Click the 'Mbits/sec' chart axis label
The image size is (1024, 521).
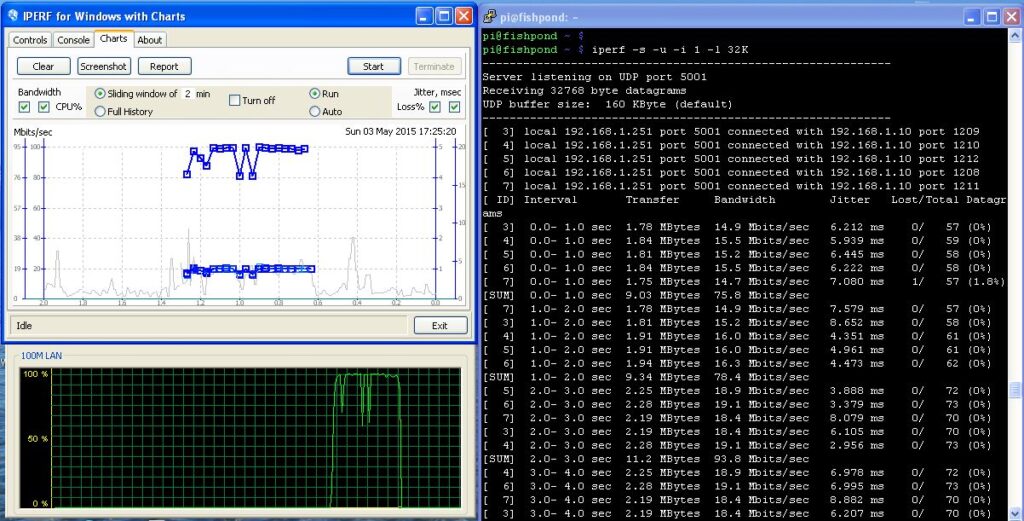tap(33, 132)
